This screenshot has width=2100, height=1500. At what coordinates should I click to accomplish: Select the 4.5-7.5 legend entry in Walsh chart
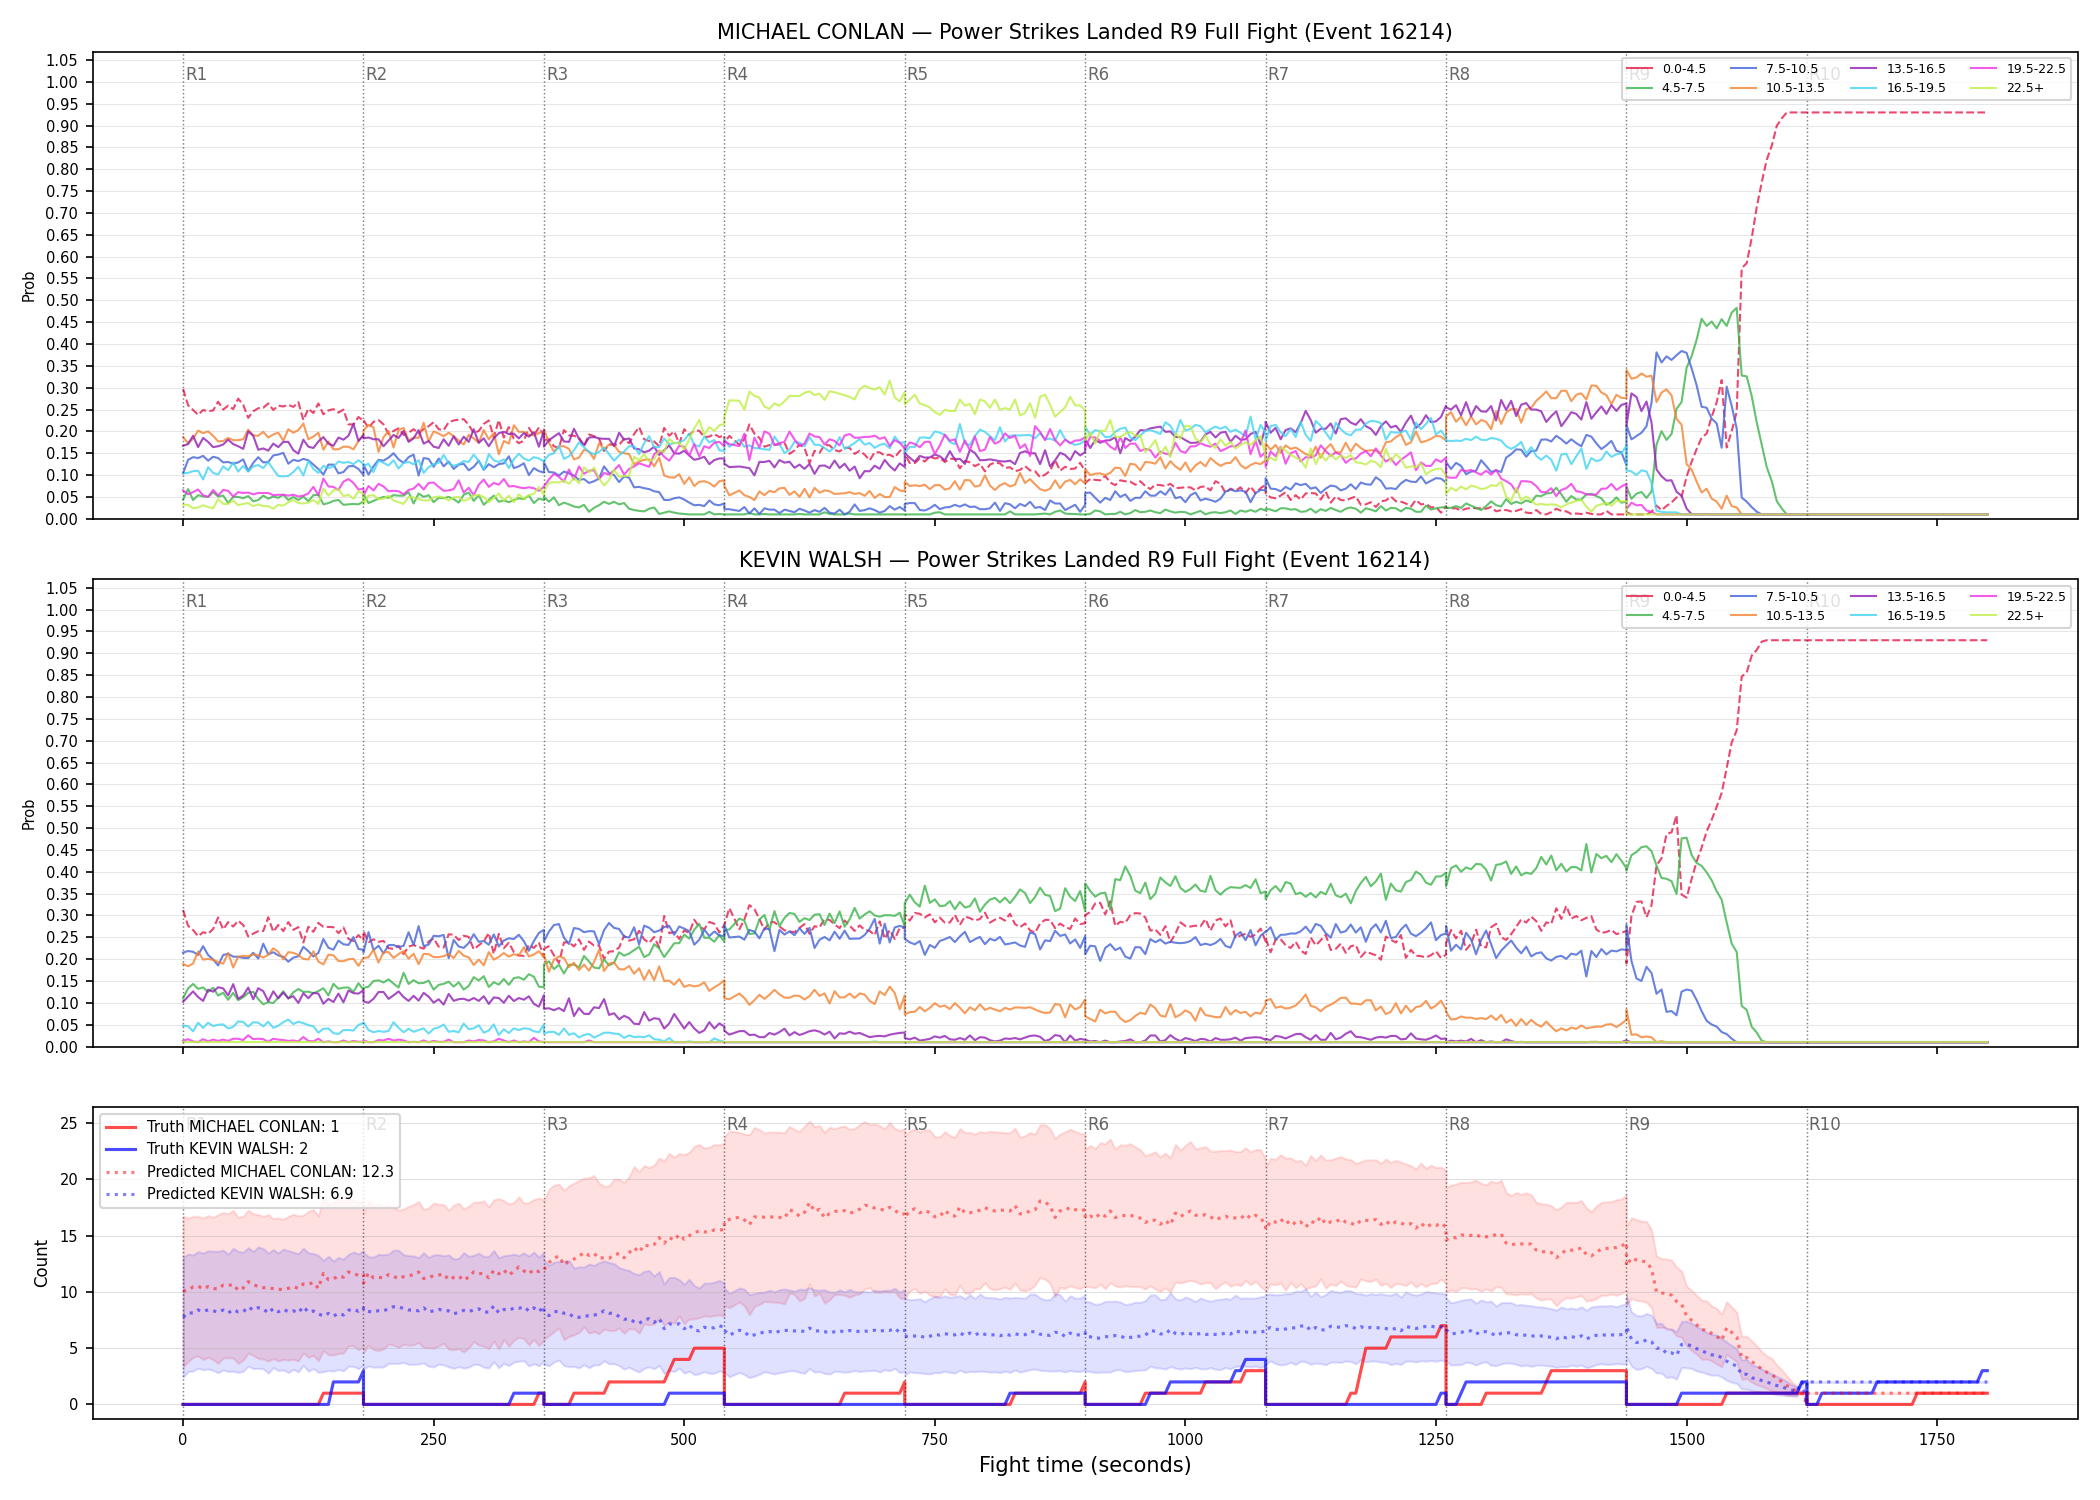1667,616
